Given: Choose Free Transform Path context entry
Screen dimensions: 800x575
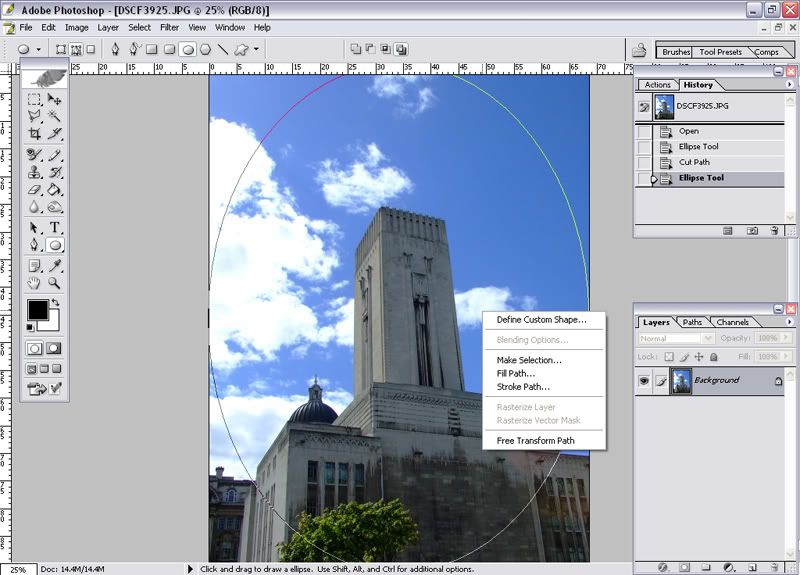Looking at the screenshot, I should pos(535,441).
